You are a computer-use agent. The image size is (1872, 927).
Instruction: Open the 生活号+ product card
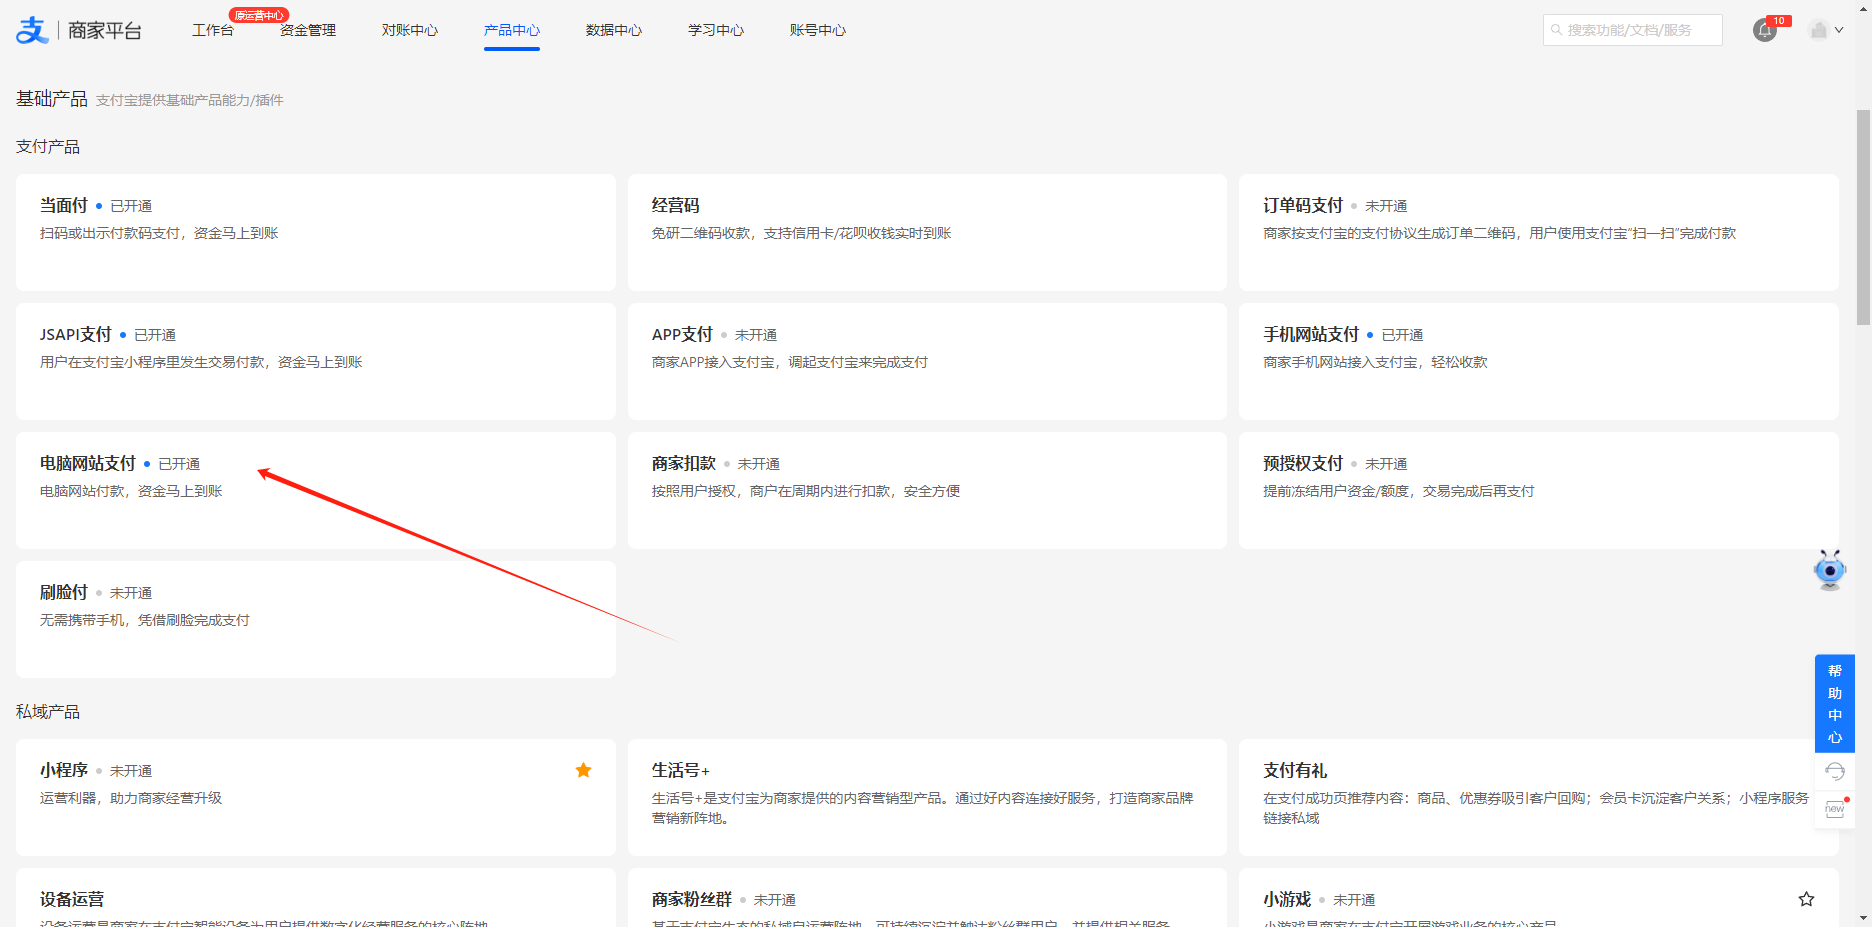[x=927, y=797]
